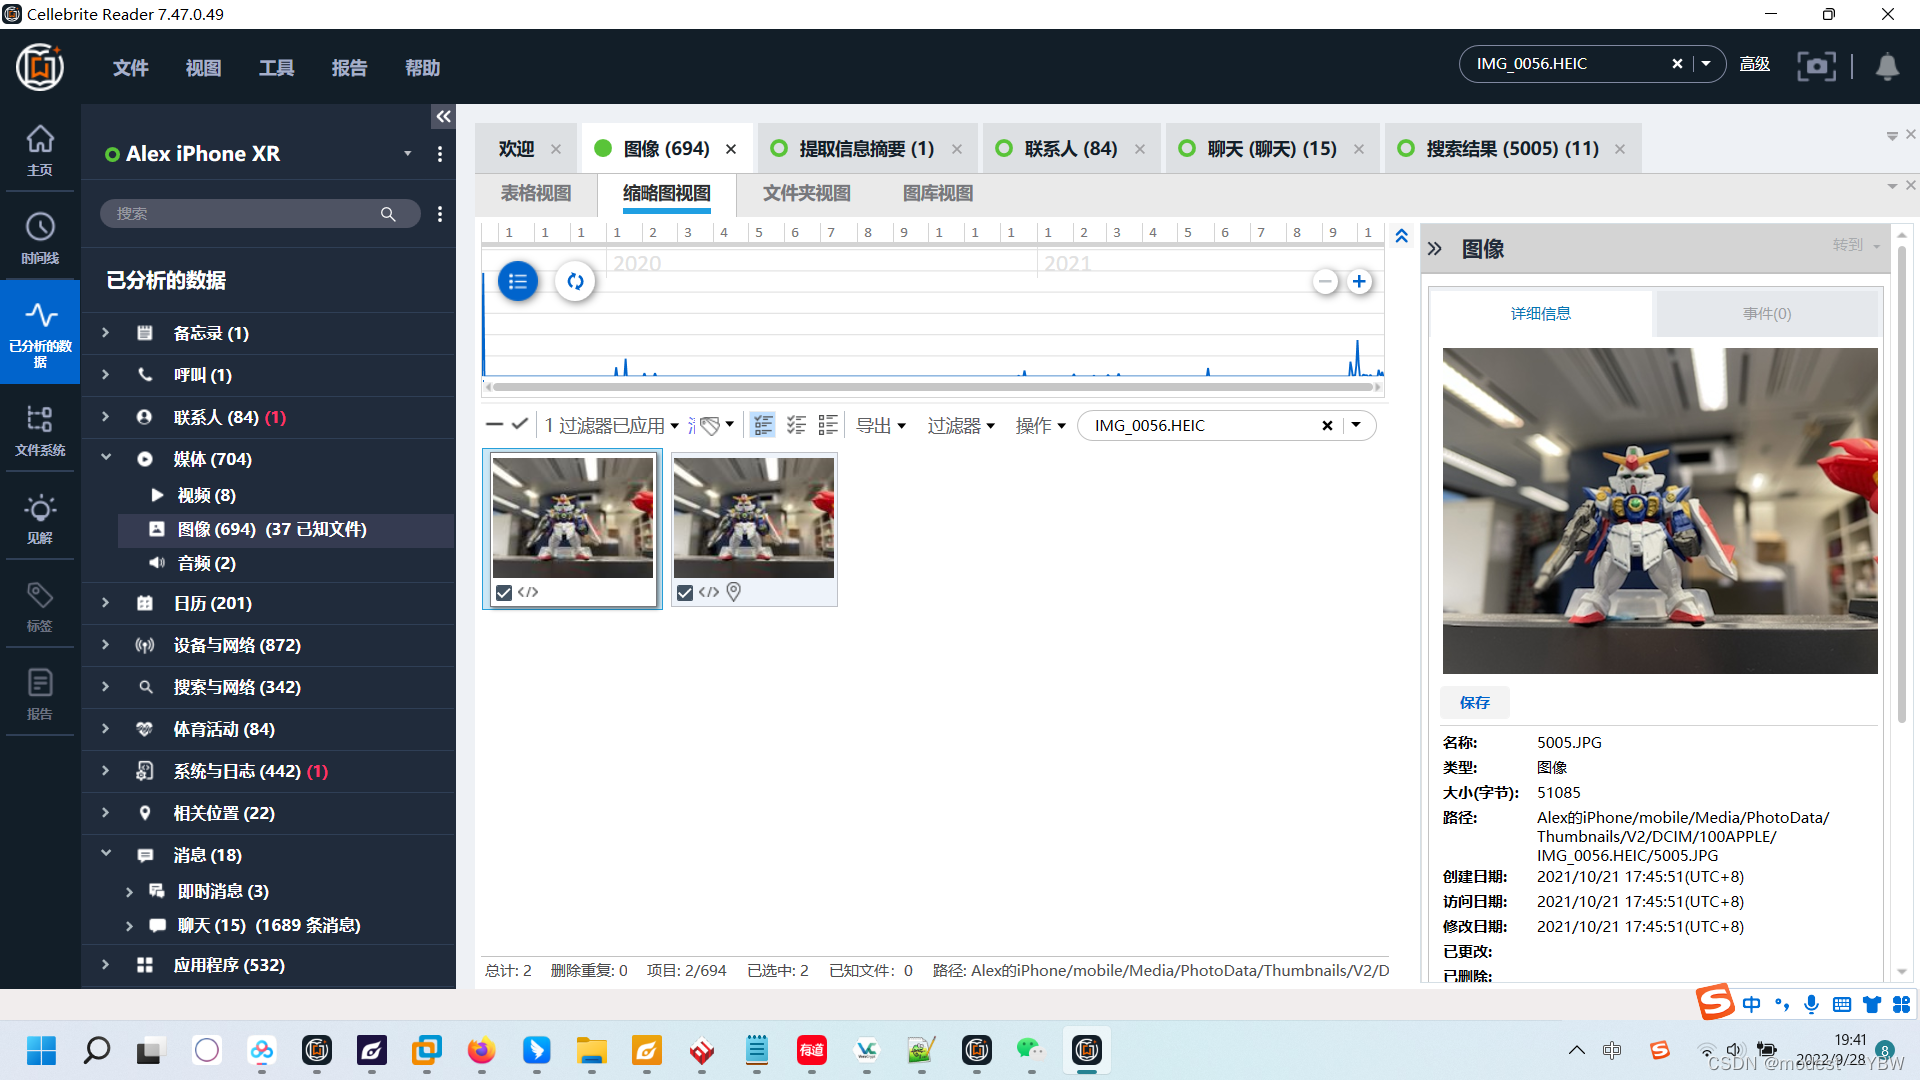Click the Events(0) tab

click(x=1766, y=314)
